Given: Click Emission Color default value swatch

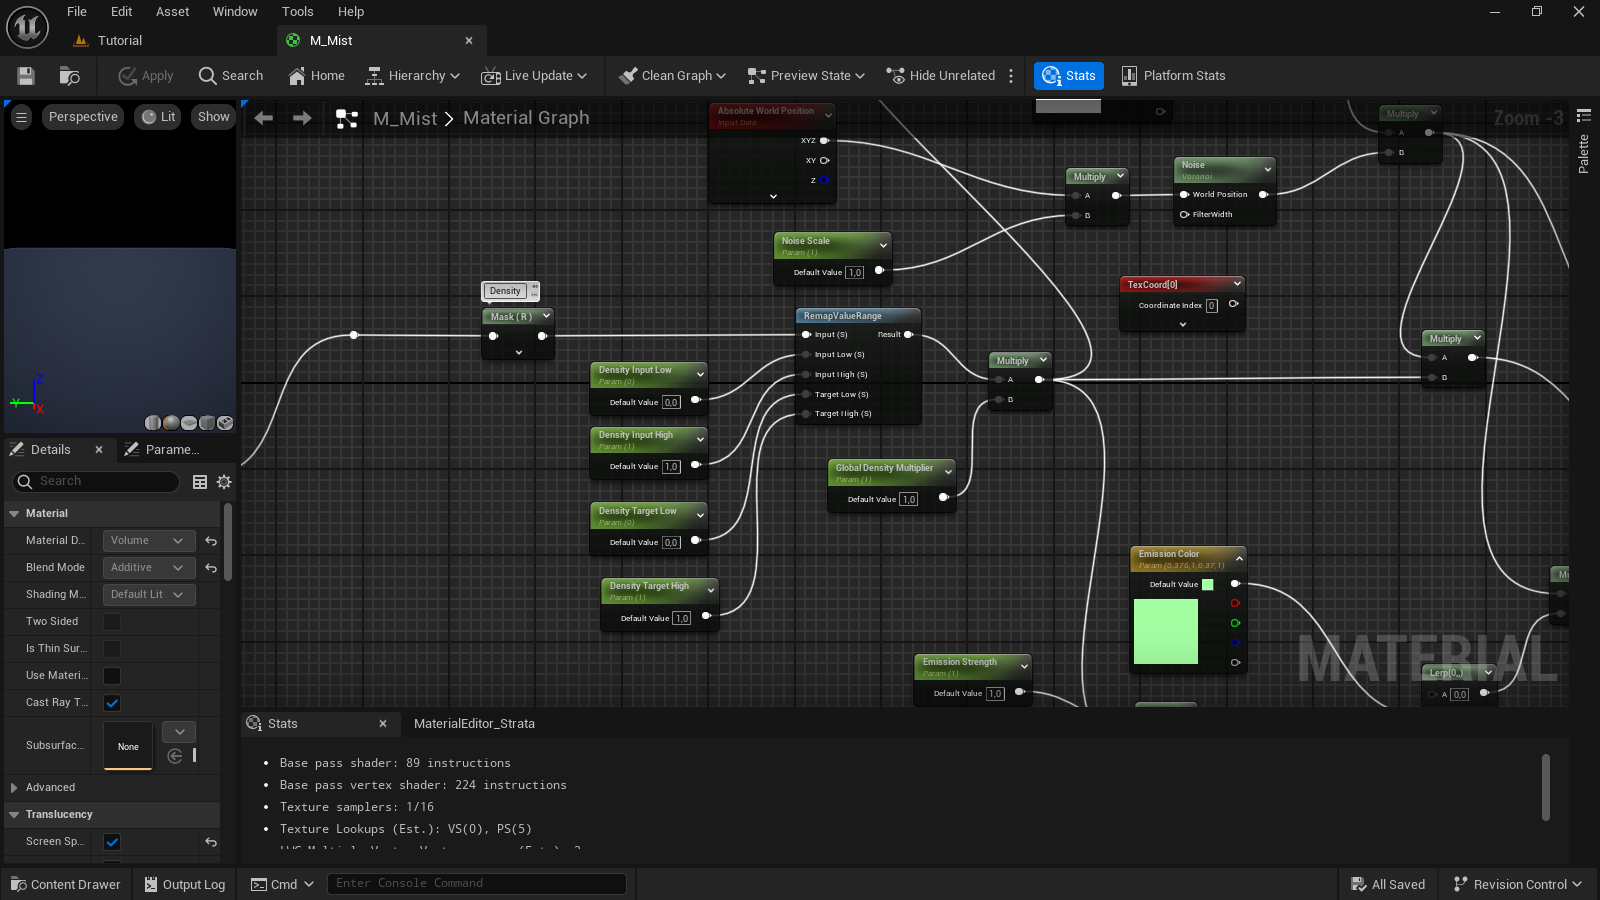Looking at the screenshot, I should [x=1207, y=585].
